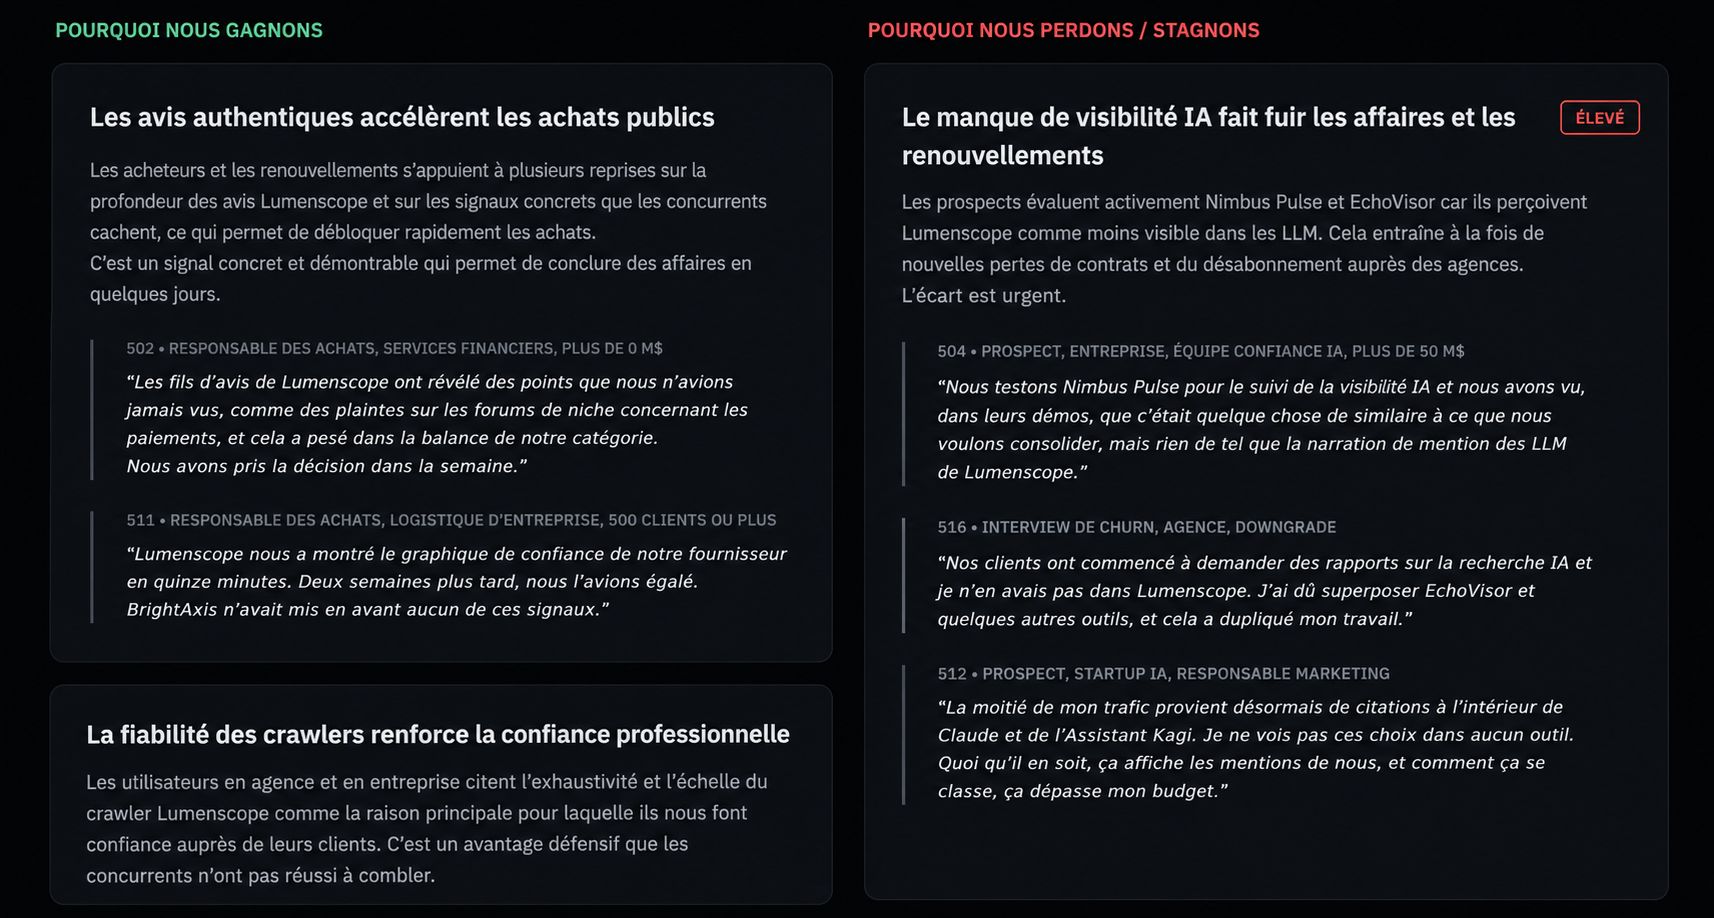Select the quote mentioning Claude and Assistant Kagi
The image size is (1714, 918).
pos(1255,749)
